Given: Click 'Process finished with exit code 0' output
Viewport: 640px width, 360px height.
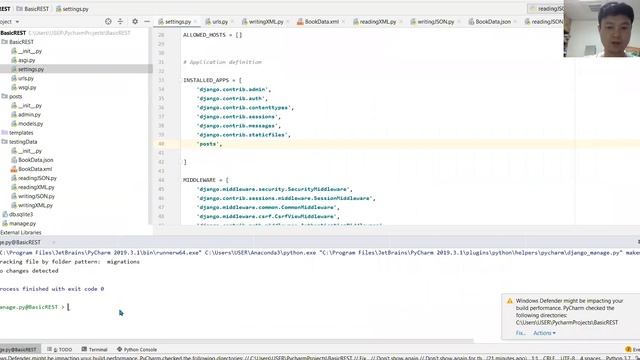Looking at the screenshot, I should point(52,289).
